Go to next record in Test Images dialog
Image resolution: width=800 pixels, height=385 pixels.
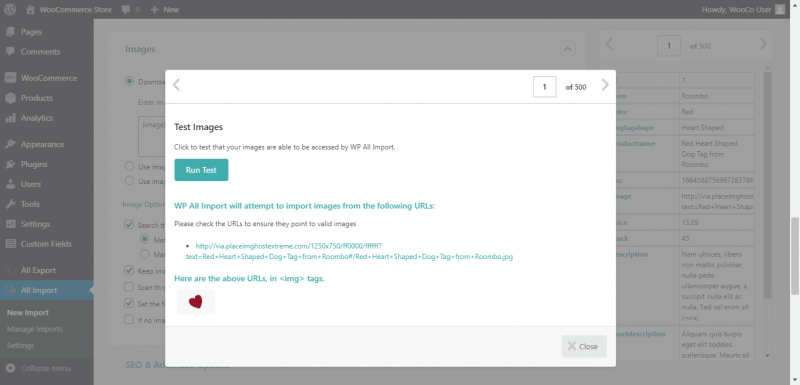(x=605, y=85)
